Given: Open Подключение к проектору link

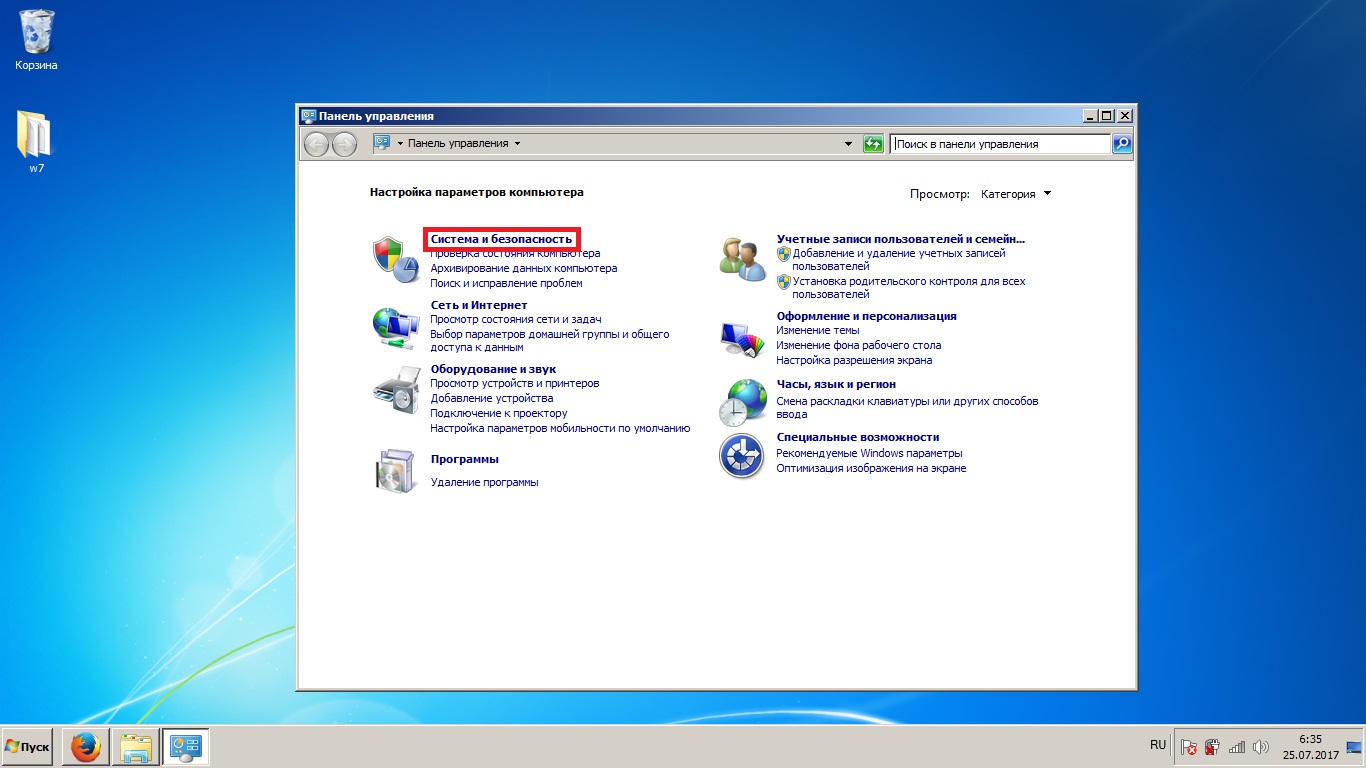Looking at the screenshot, I should tap(498, 414).
